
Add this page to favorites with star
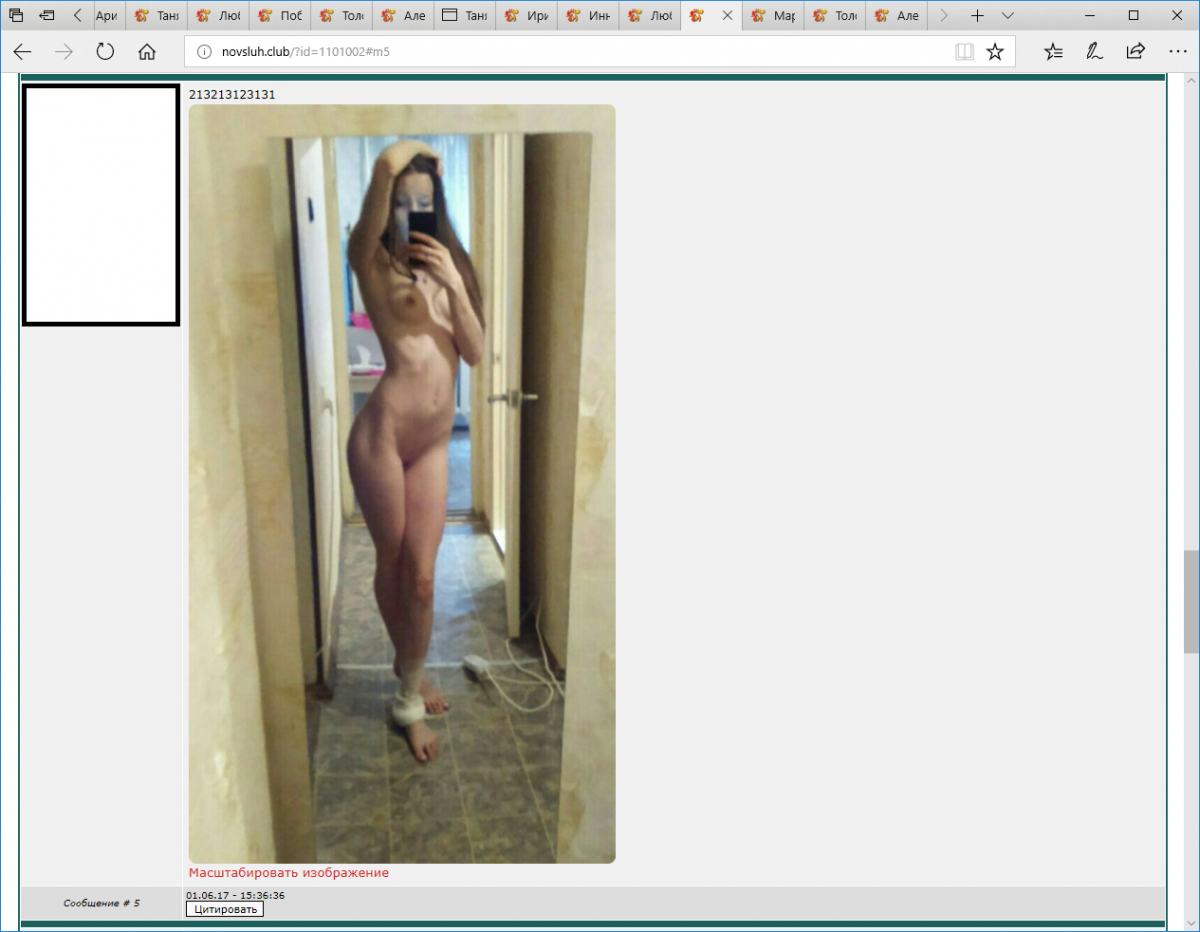995,52
